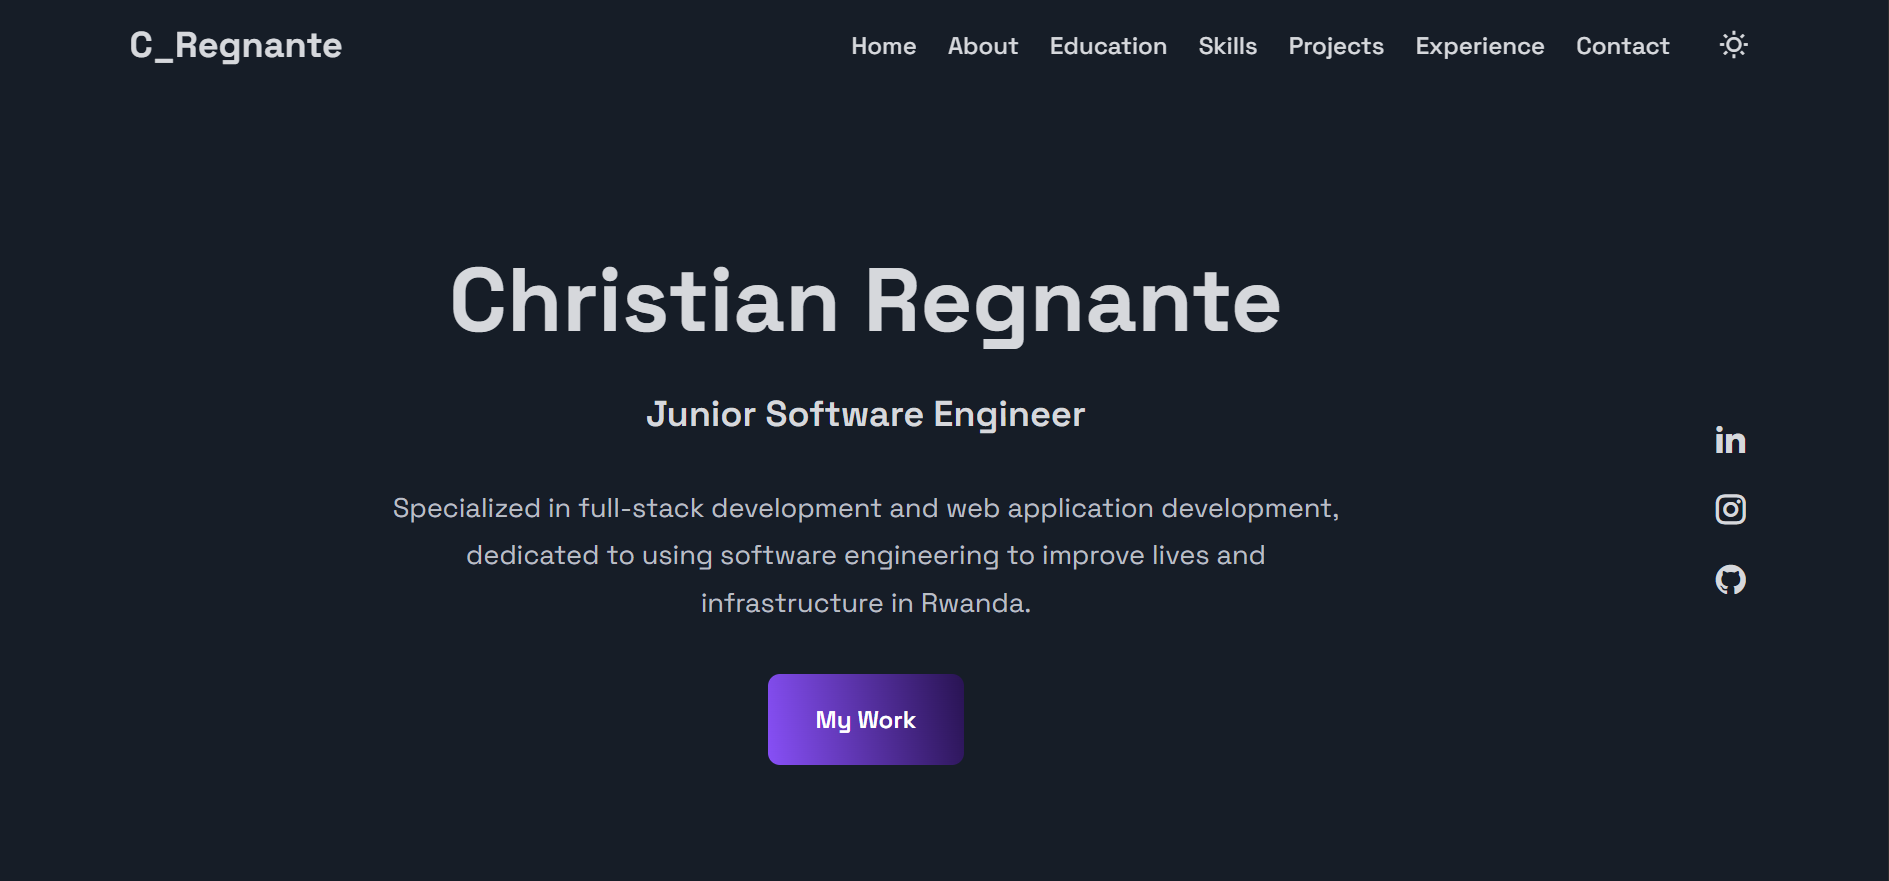Click the Junior Software Engineer subtitle
The height and width of the screenshot is (881, 1889).
coord(865,414)
